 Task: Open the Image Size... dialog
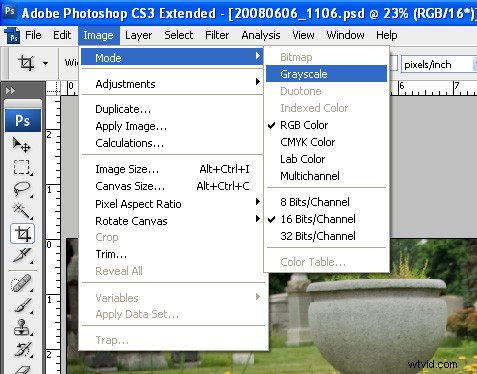click(x=172, y=169)
